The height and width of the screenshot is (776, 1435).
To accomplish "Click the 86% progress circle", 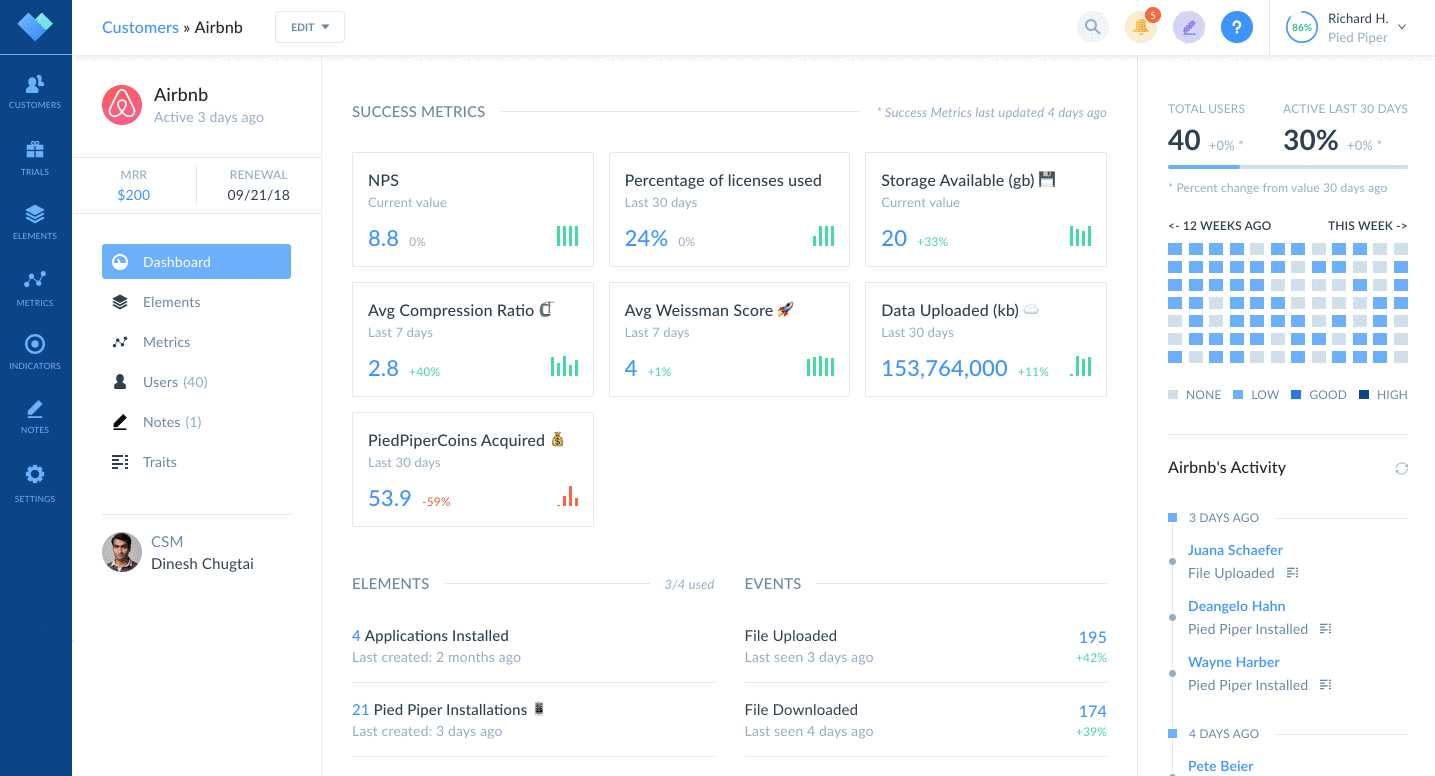I will [1302, 28].
